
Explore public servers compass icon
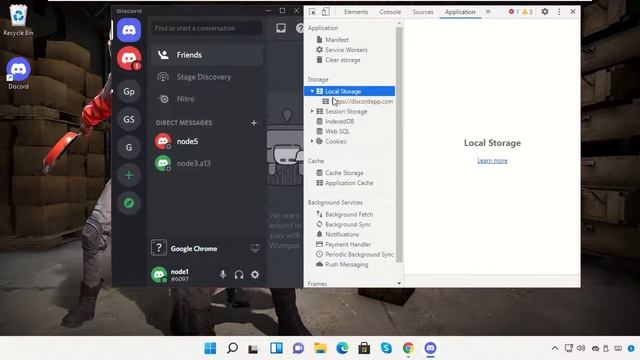click(129, 203)
